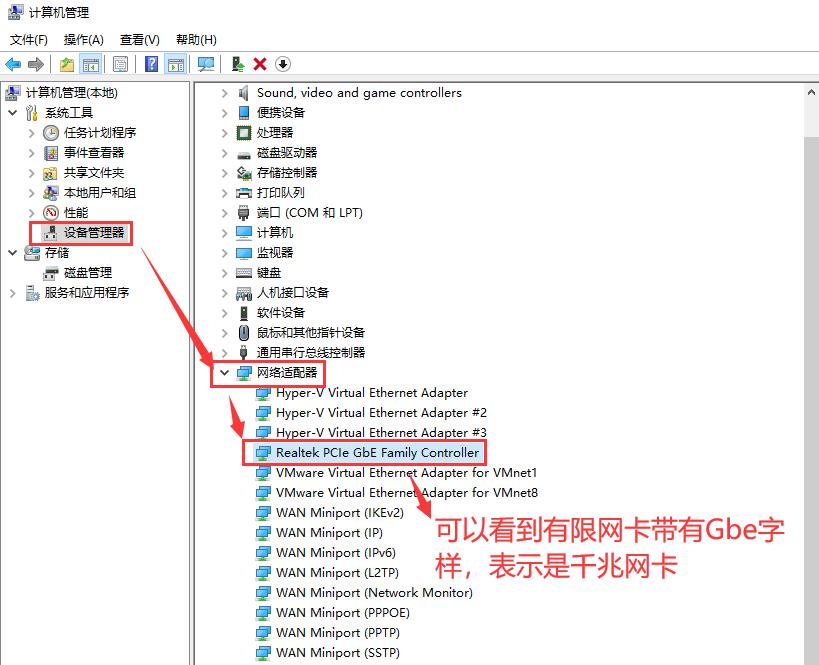Open the 查看(V) menu

(x=139, y=39)
